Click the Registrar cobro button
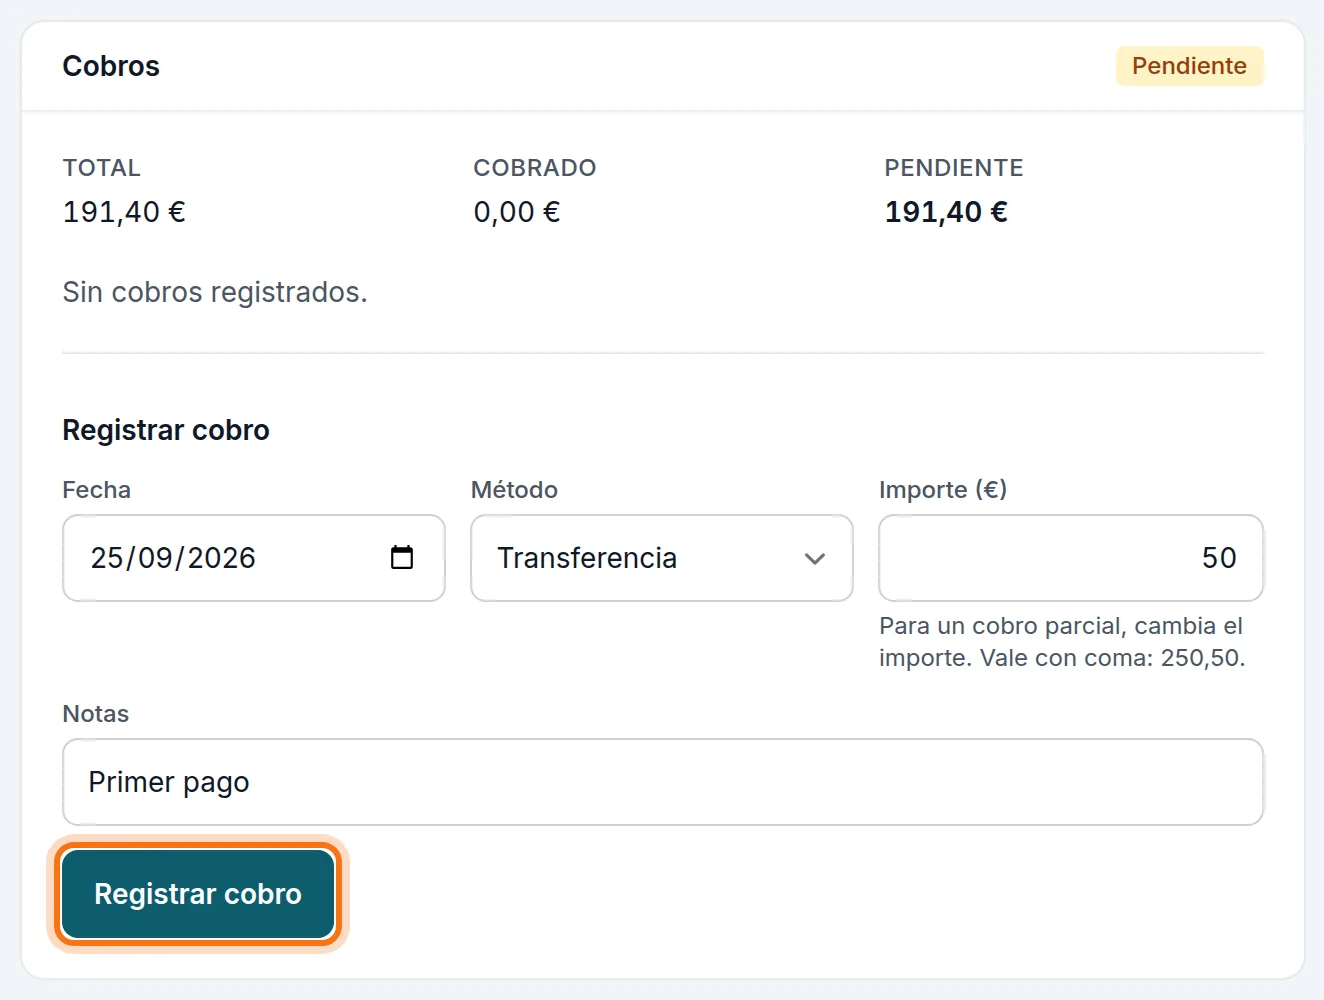The image size is (1324, 1000). point(198,894)
